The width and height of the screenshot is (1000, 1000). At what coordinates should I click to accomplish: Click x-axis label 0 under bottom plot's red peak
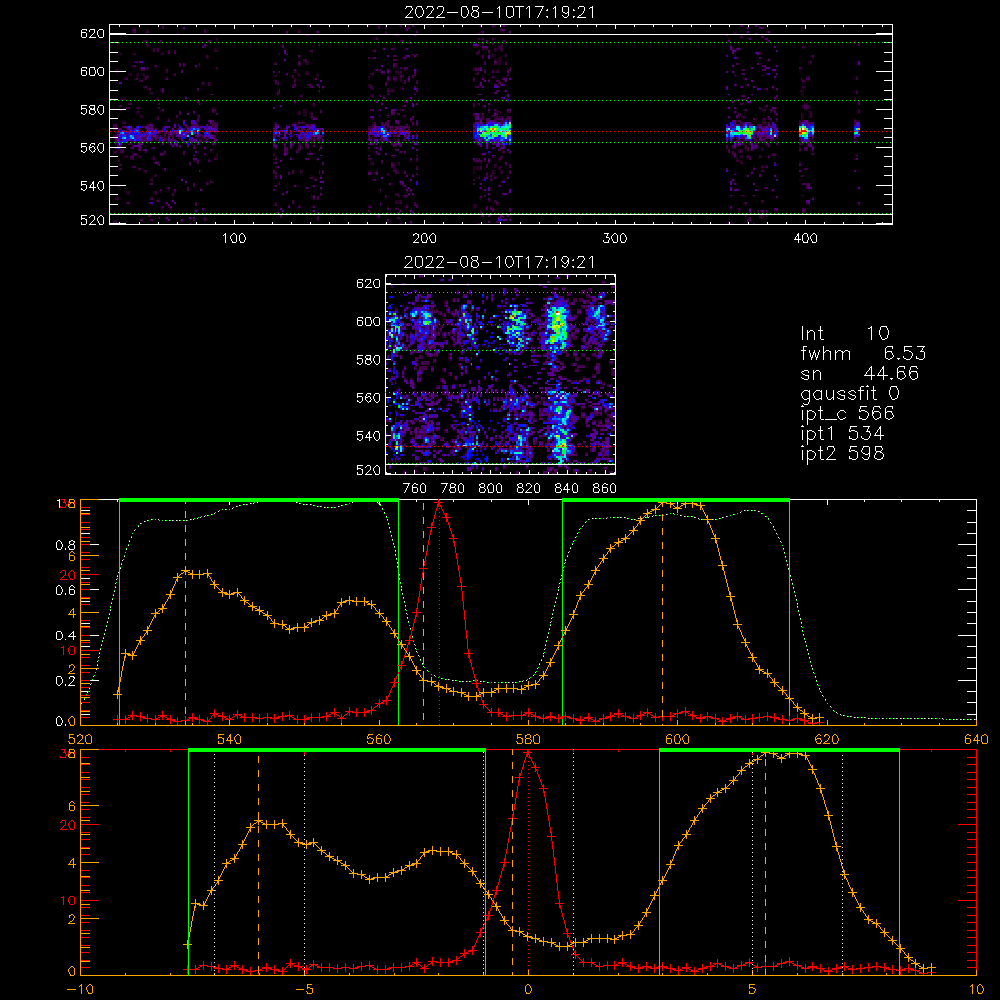pos(528,990)
